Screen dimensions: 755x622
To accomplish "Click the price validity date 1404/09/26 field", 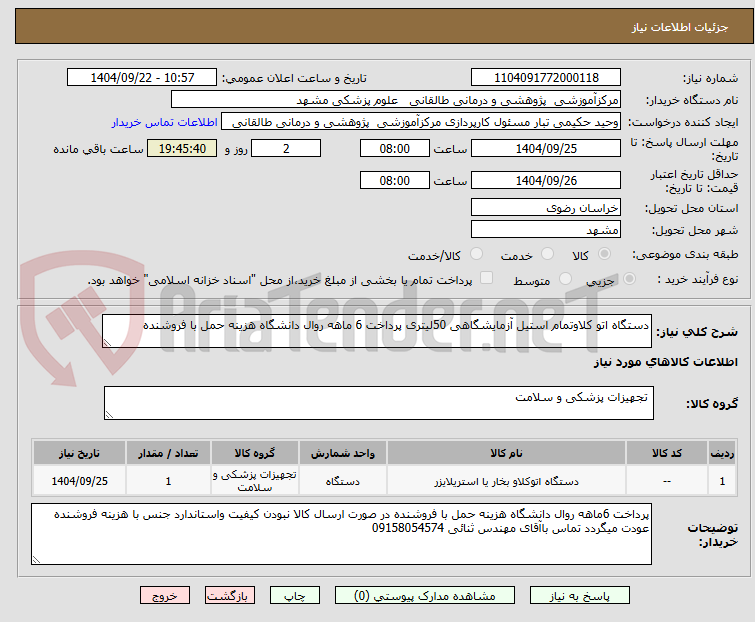I will tap(546, 181).
